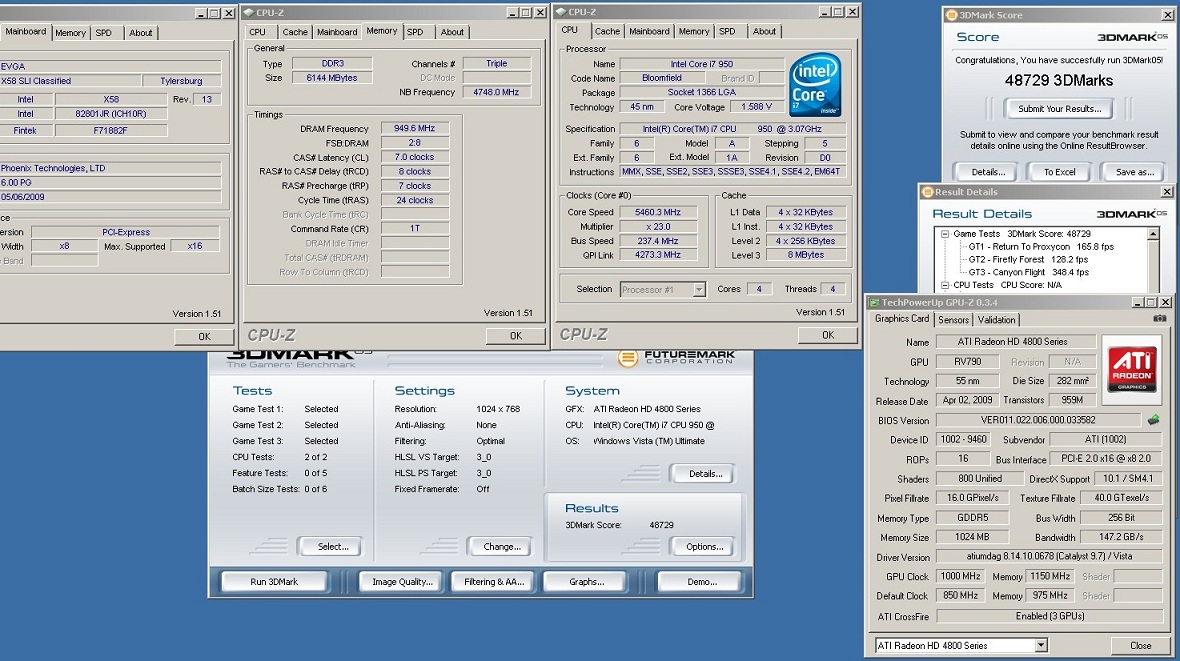This screenshot has width=1180, height=661.
Task: Click the Enabled (3 GPUs) CrossFire field
Action: [1049, 616]
